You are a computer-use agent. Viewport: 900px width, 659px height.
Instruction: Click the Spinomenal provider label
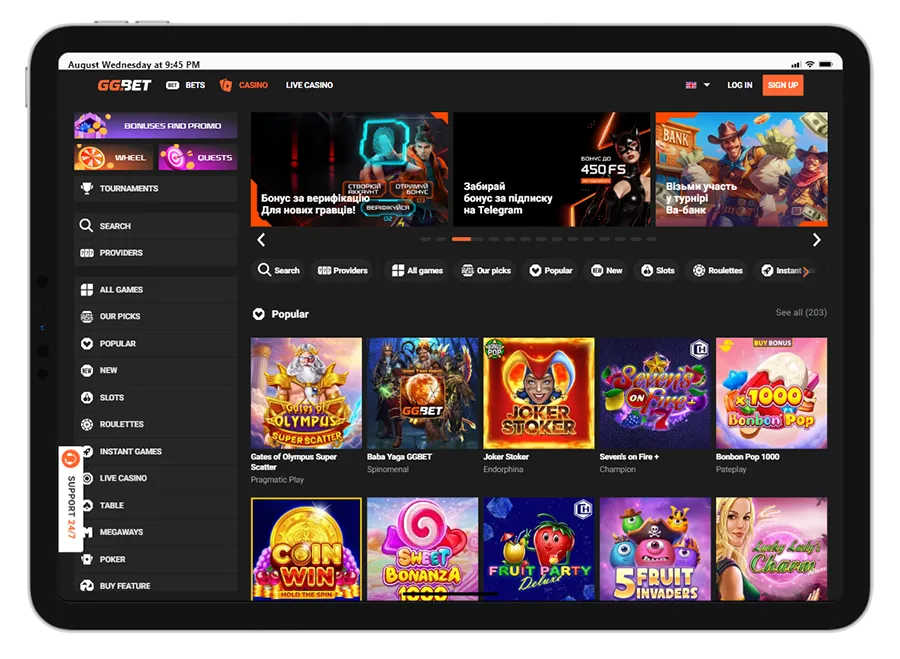point(388,470)
